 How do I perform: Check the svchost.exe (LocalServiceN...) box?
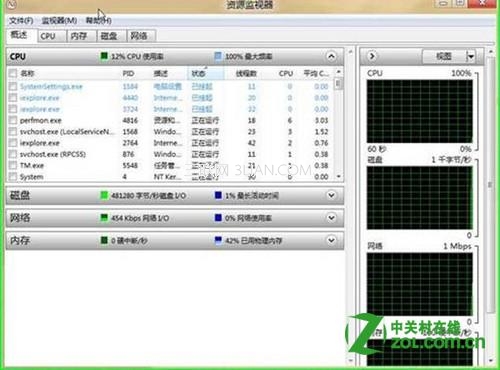13,132
